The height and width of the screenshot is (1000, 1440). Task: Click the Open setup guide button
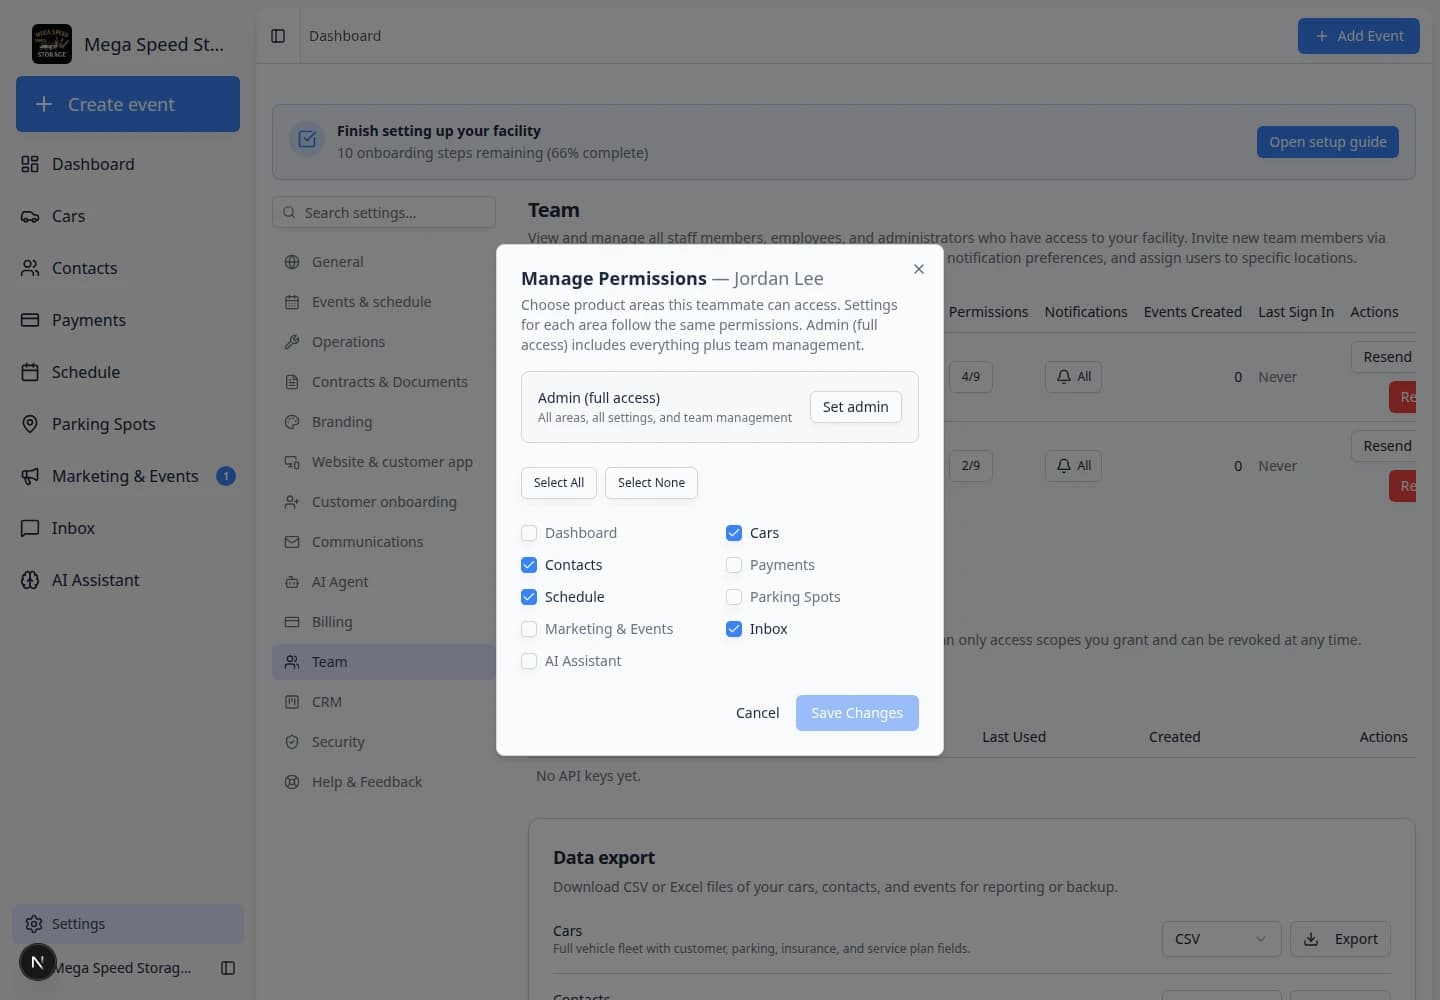pos(1328,142)
